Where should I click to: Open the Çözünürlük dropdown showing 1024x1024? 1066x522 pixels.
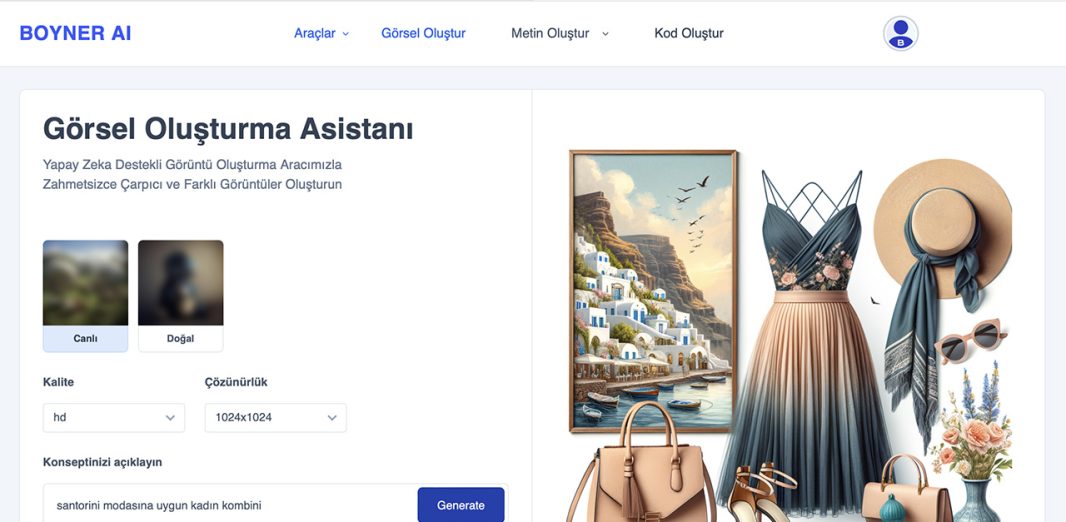[x=275, y=417]
